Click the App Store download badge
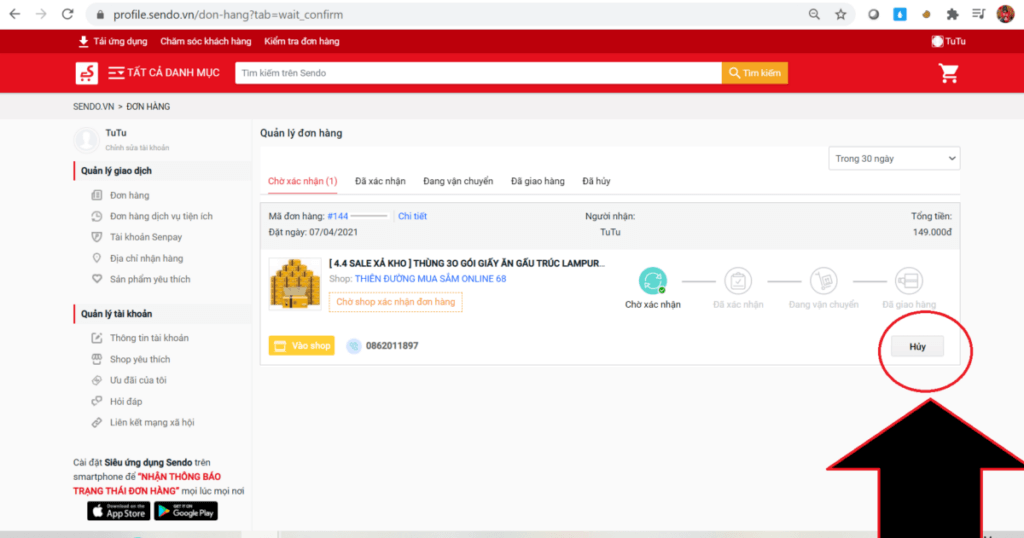The height and width of the screenshot is (538, 1024). [x=118, y=511]
